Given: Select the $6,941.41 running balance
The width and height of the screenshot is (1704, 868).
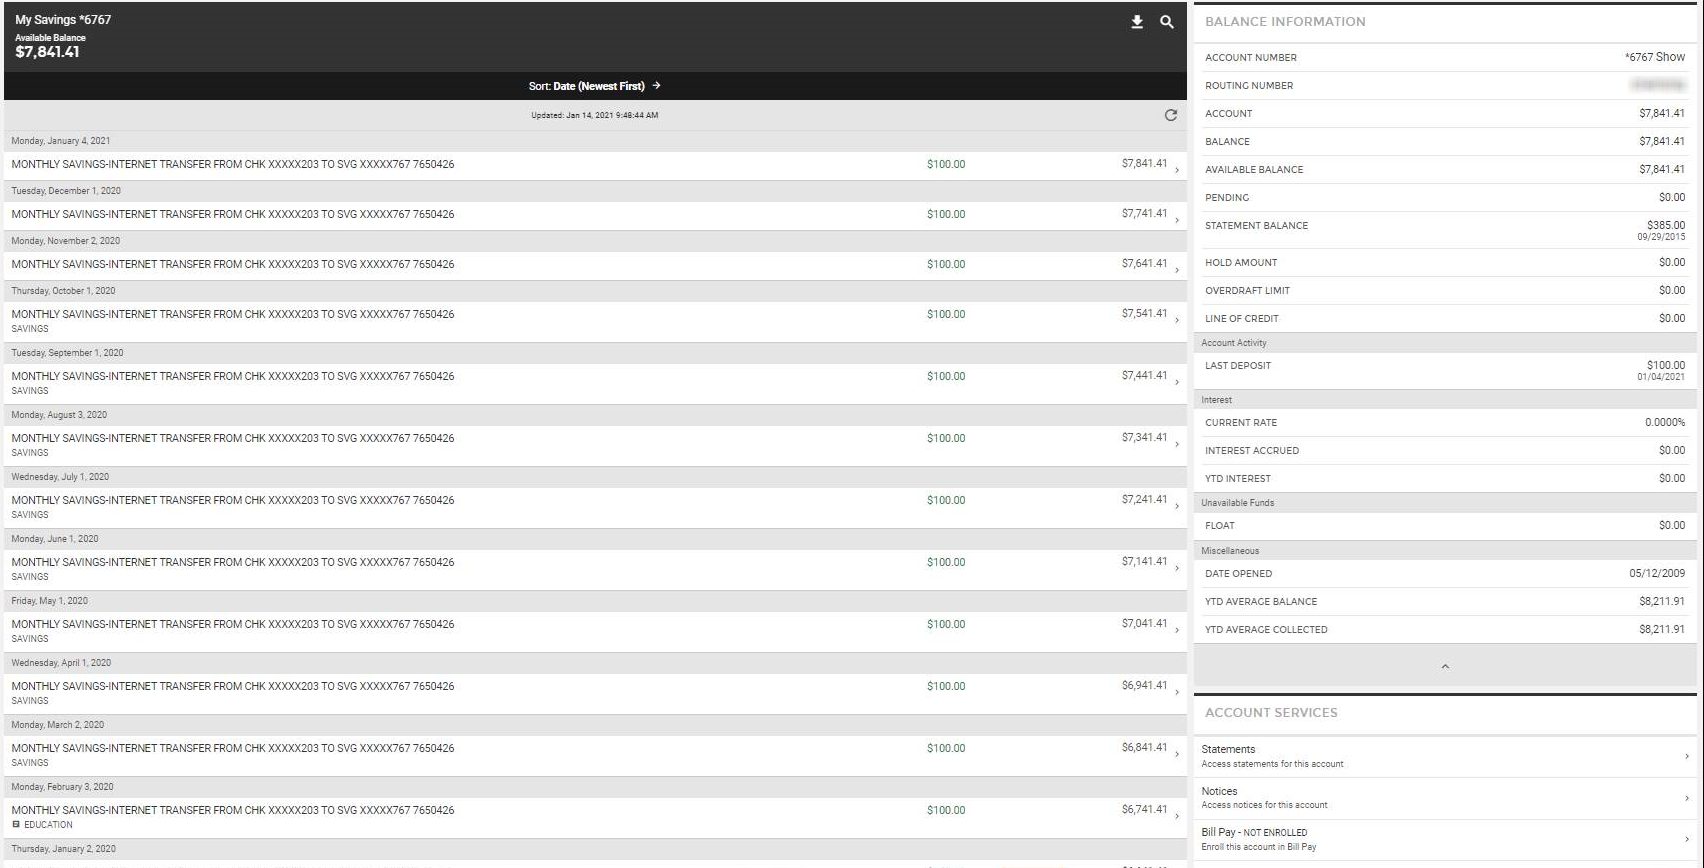Looking at the screenshot, I should tap(1144, 685).
